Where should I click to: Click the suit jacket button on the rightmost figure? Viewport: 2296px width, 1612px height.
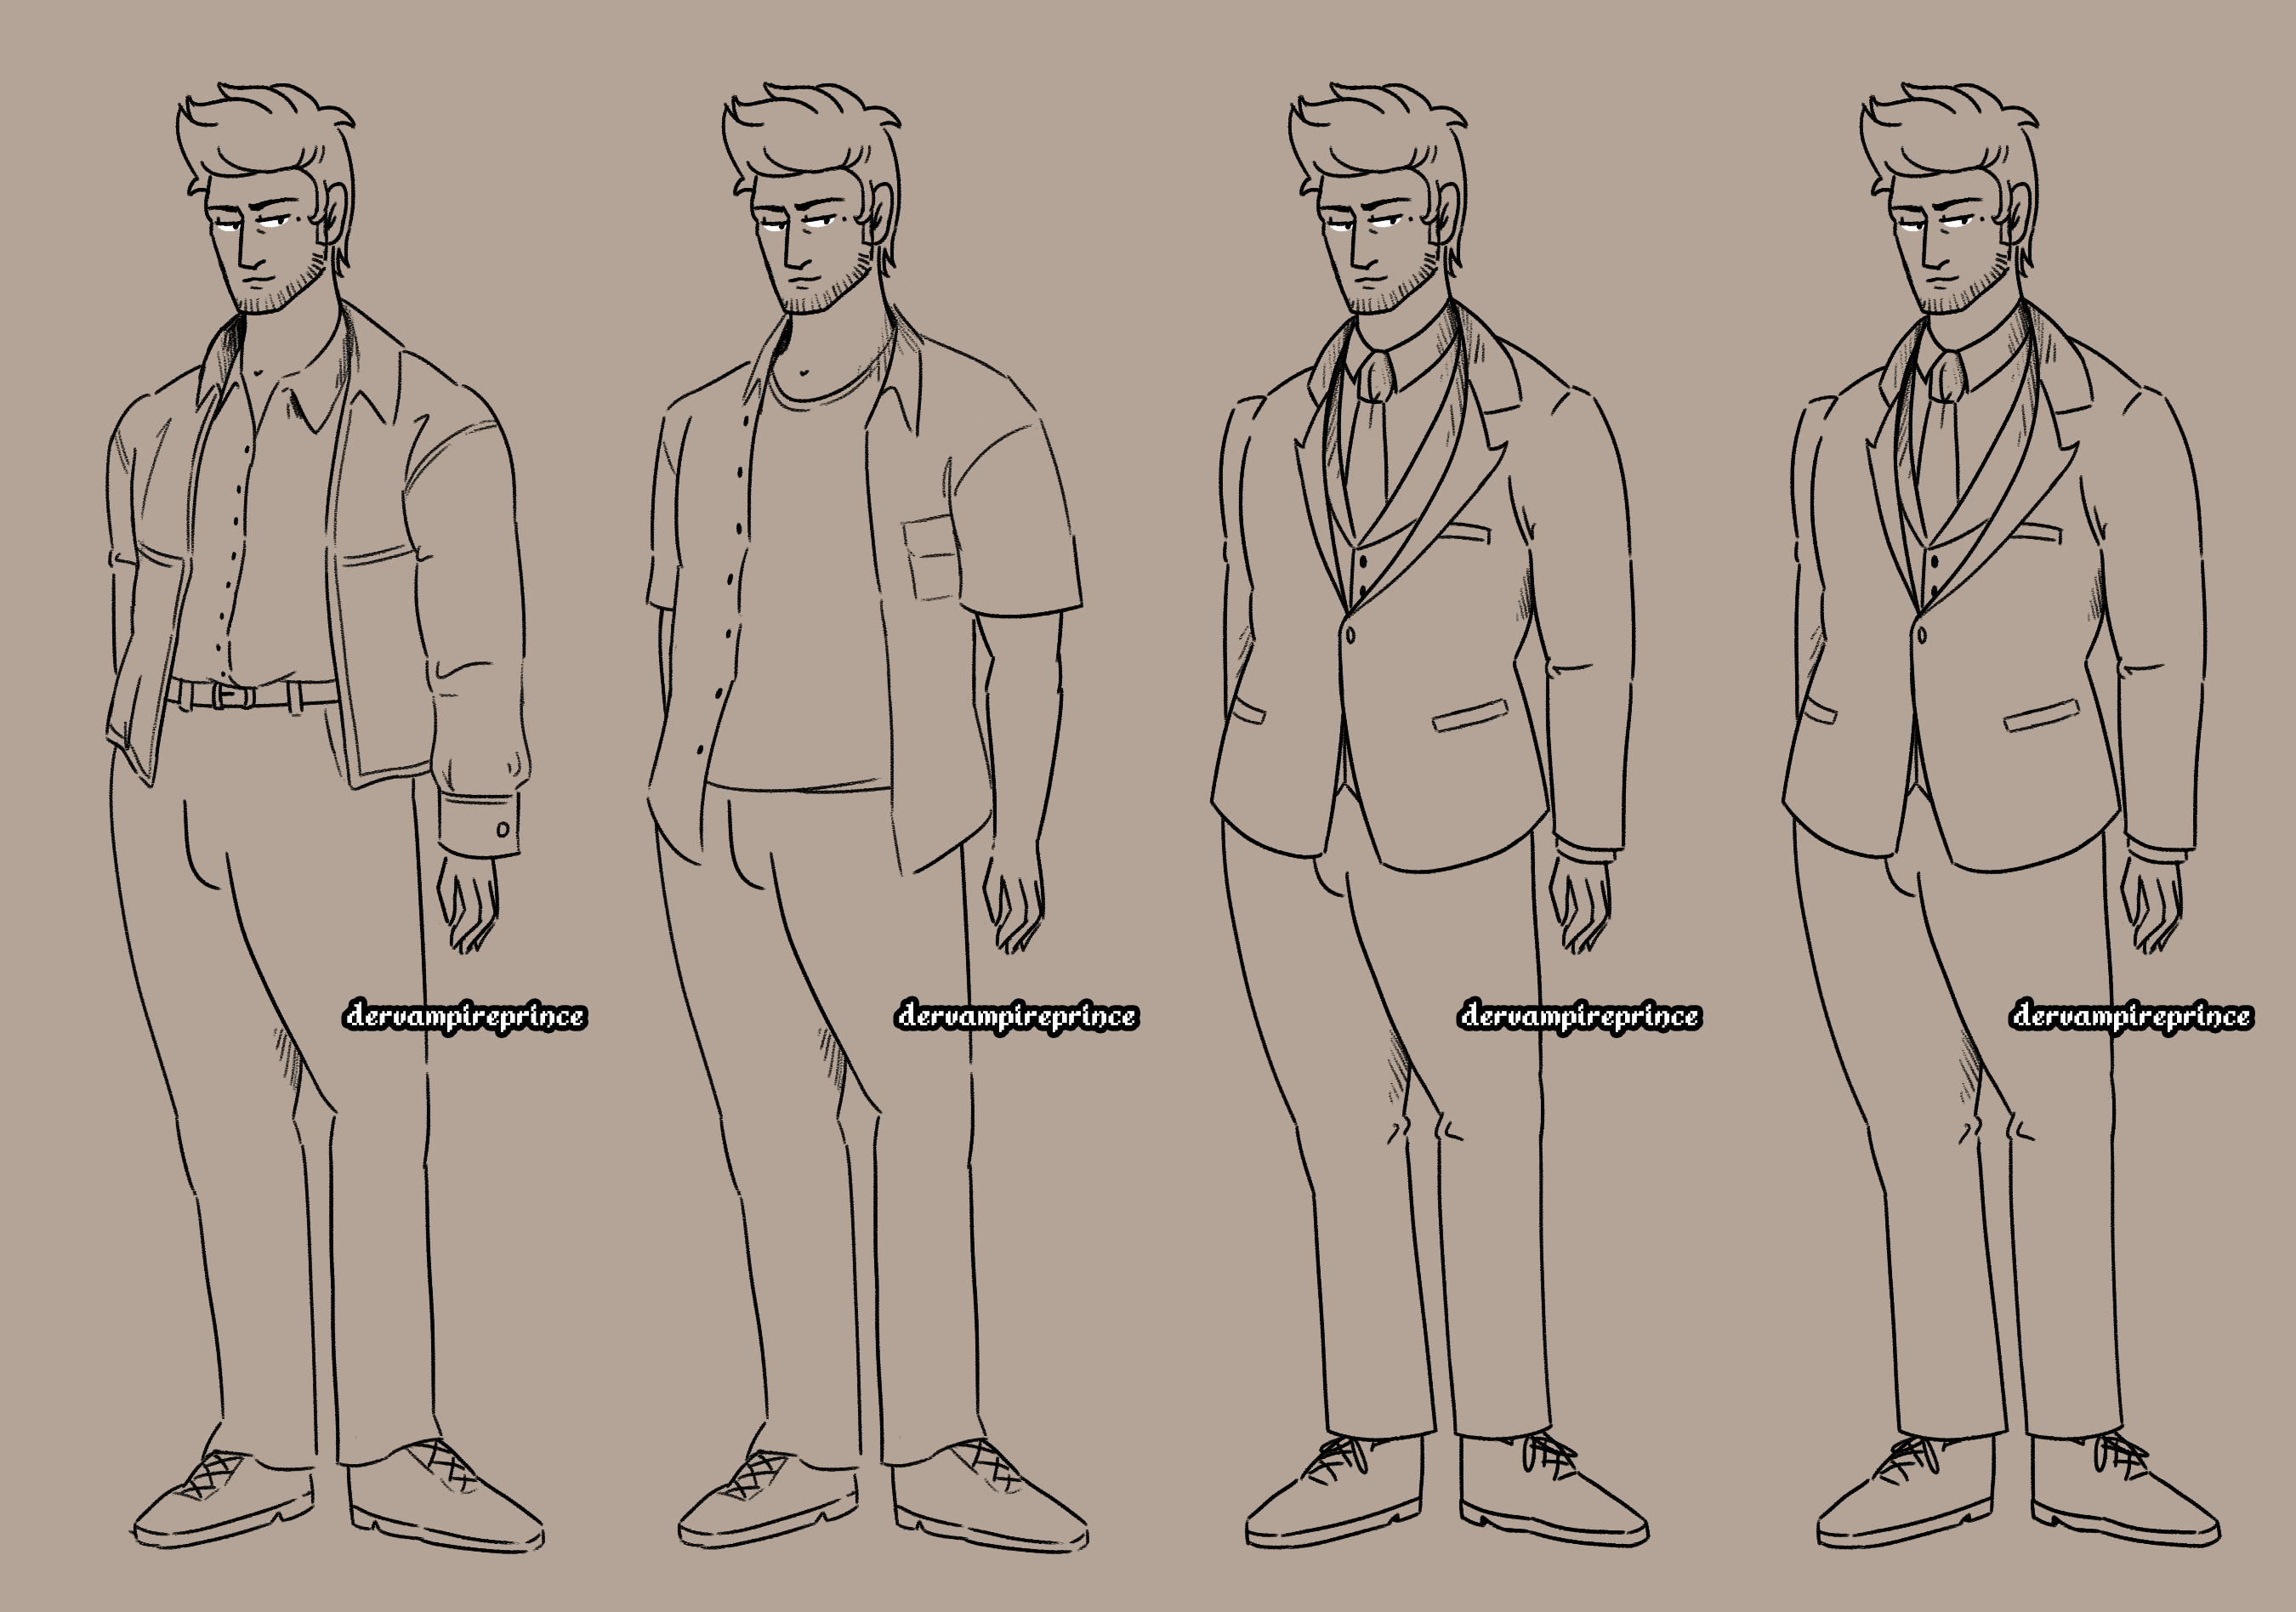click(x=1922, y=635)
